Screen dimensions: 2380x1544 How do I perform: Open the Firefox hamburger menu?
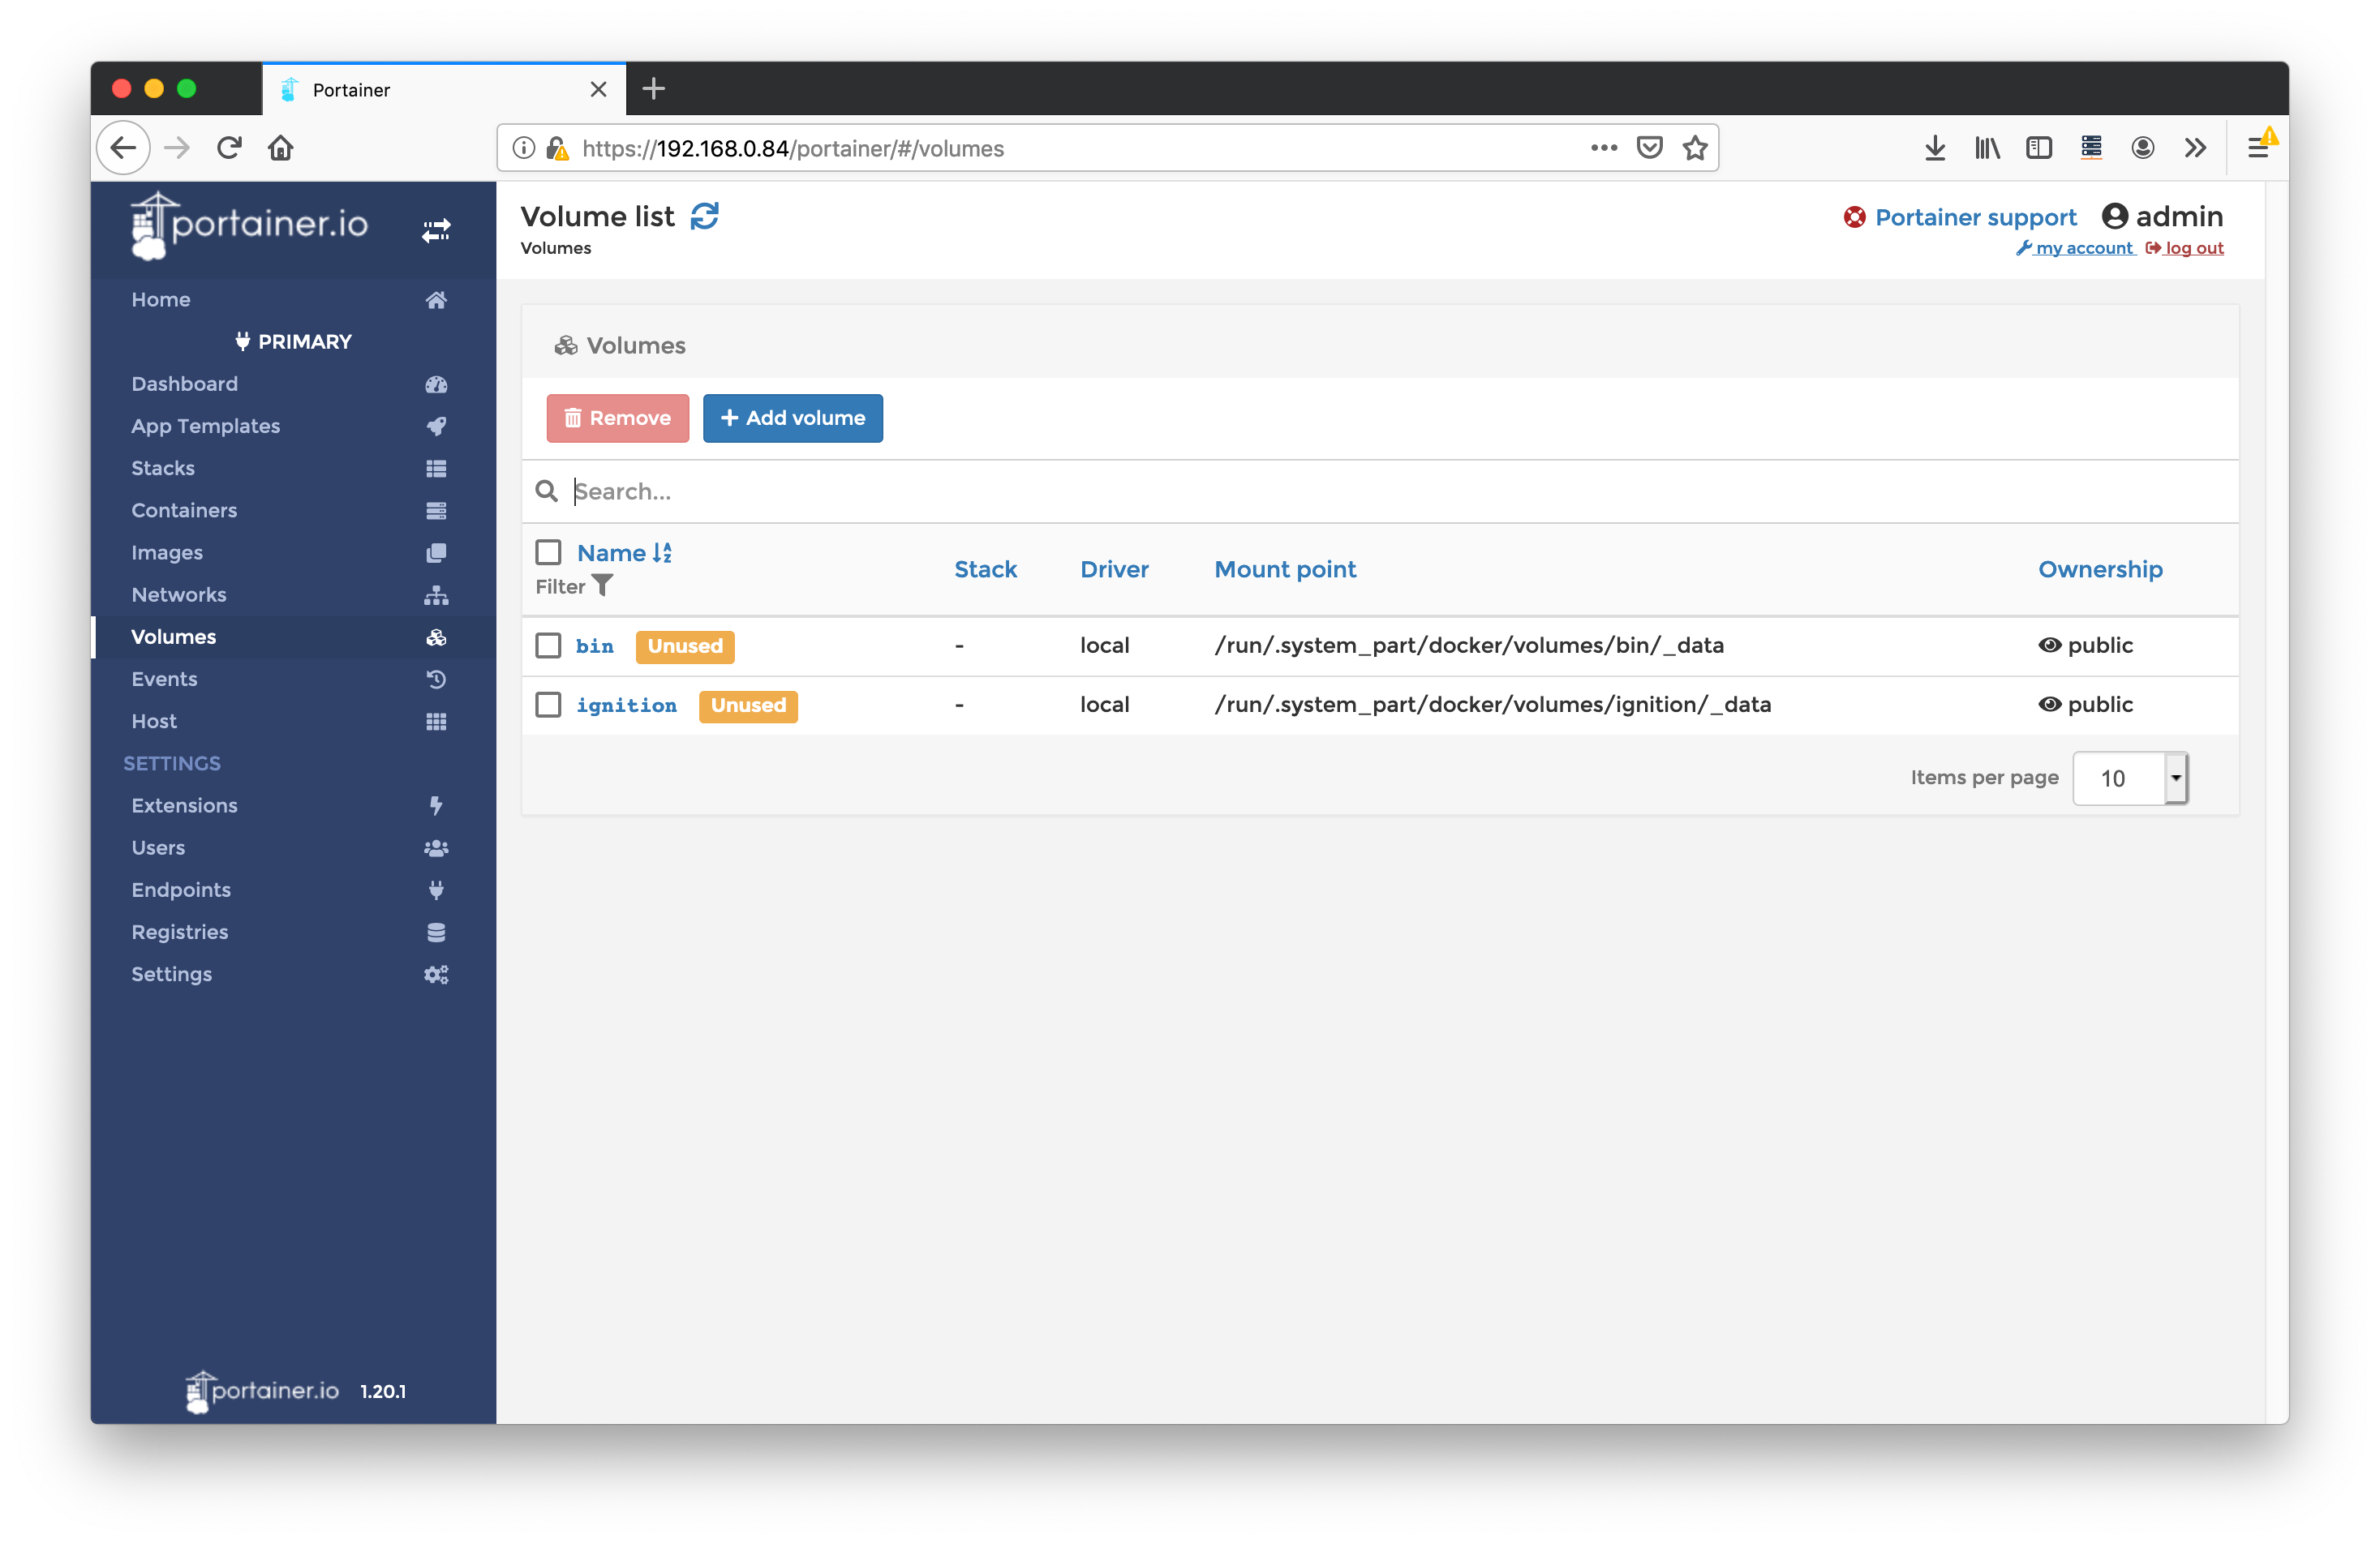[2258, 148]
